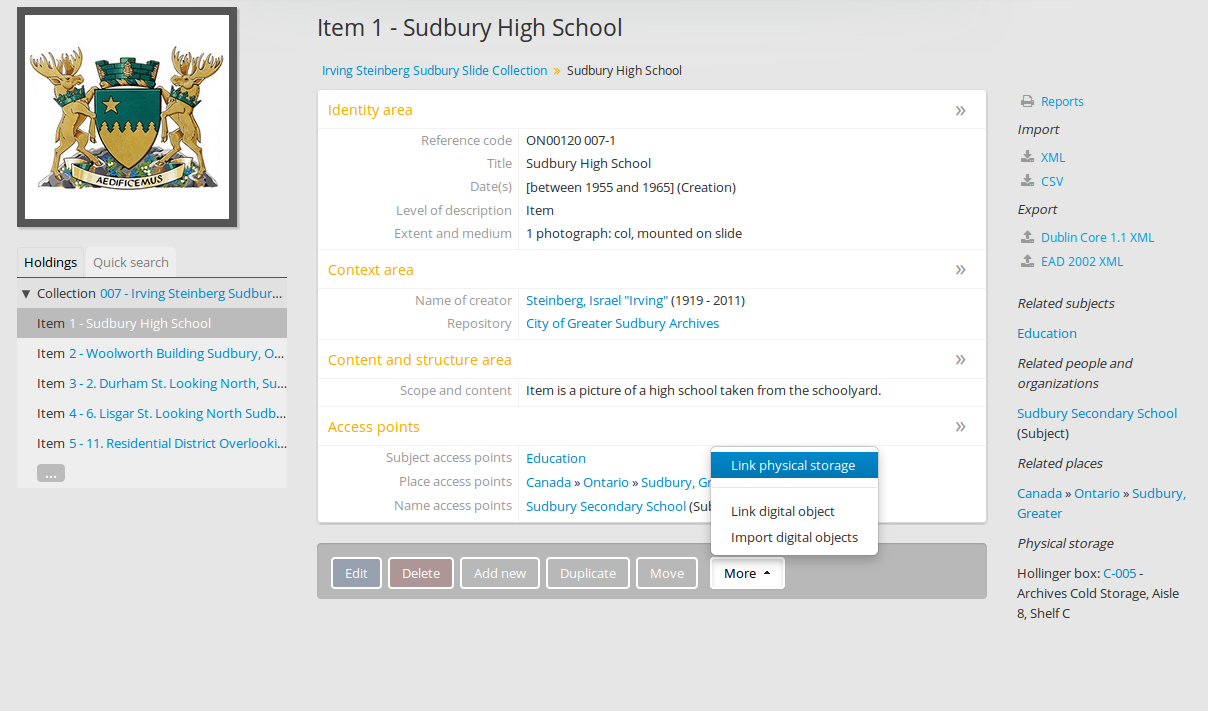Expand the Context area chevron icon
This screenshot has height=711, width=1208.
960,270
